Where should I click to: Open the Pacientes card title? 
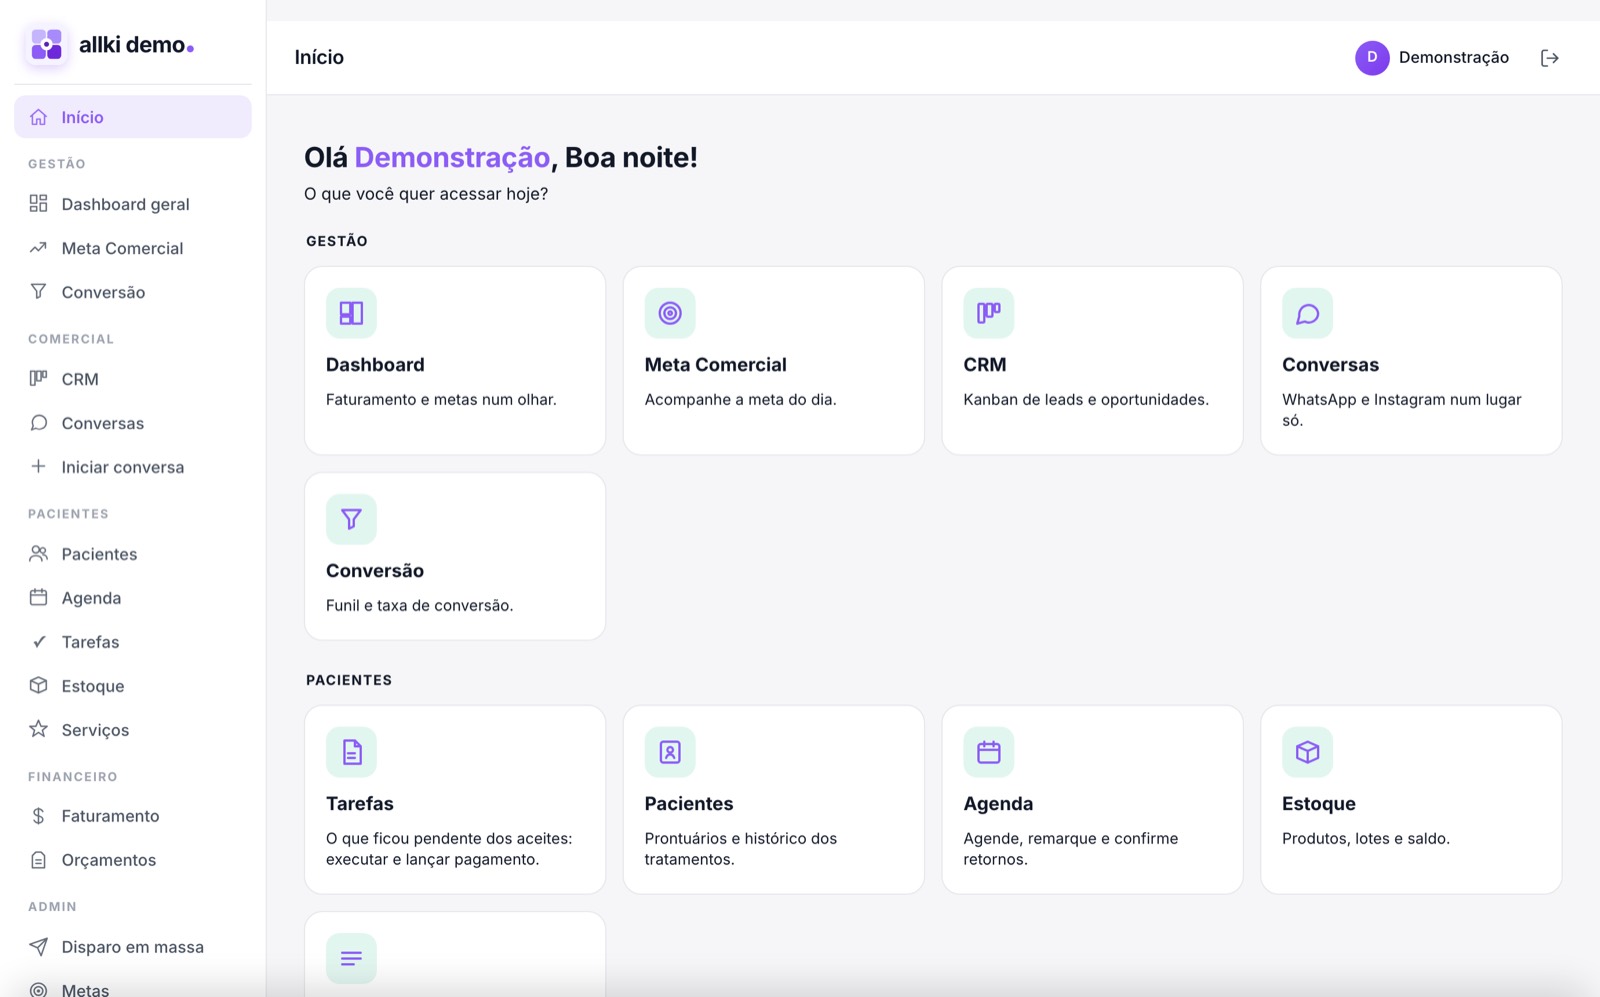(689, 804)
